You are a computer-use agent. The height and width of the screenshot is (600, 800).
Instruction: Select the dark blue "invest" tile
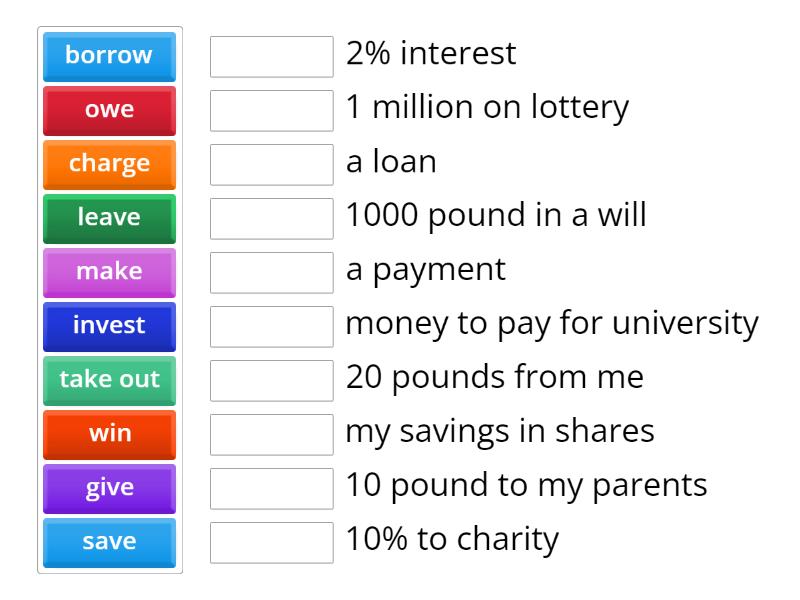109,326
